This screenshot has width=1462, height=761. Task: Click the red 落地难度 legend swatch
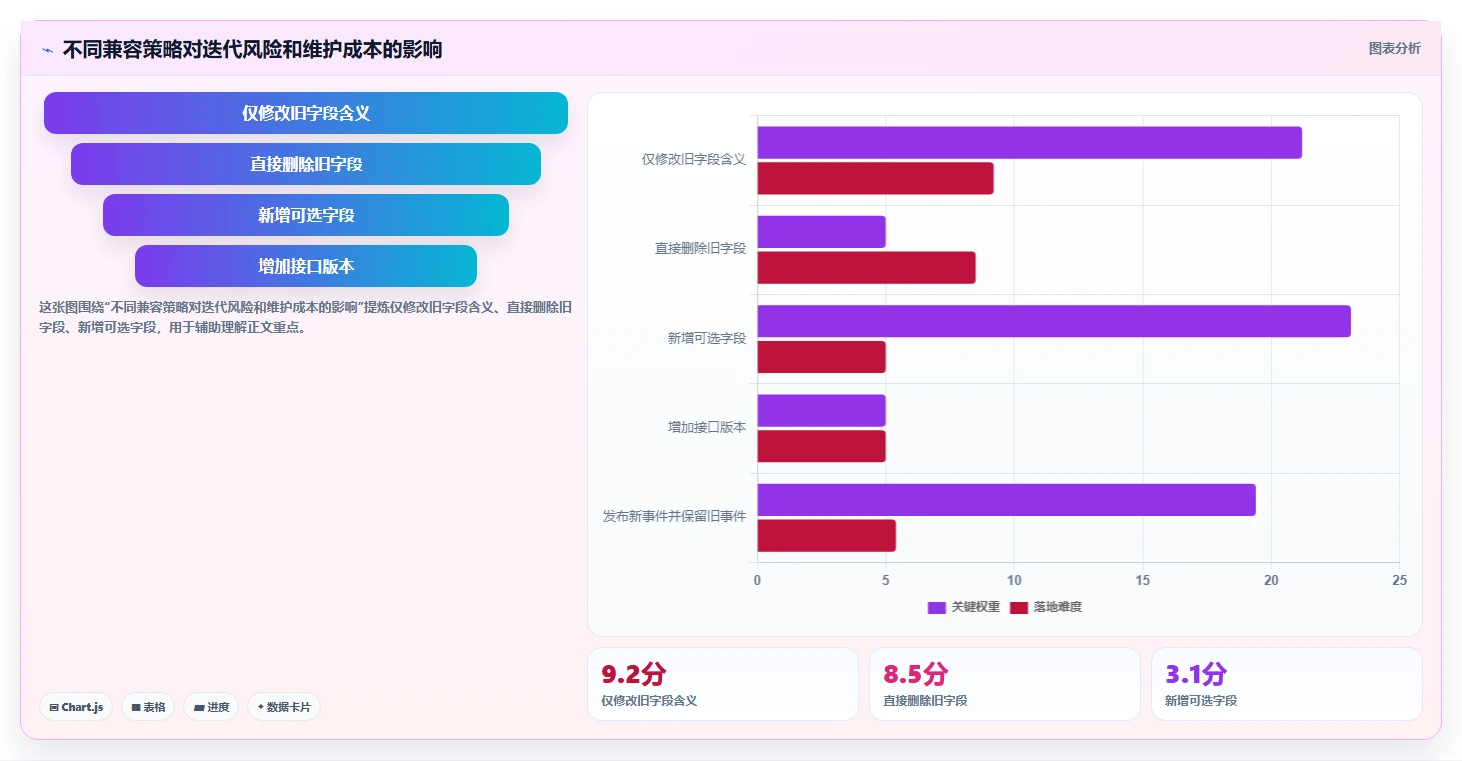coord(1019,608)
